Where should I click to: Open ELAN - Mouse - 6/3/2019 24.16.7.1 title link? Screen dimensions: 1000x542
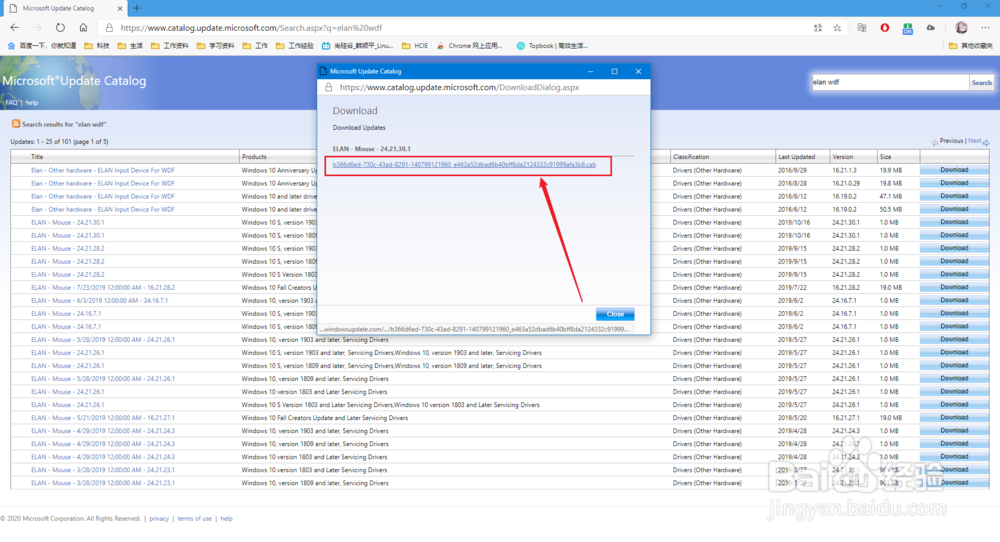99,300
